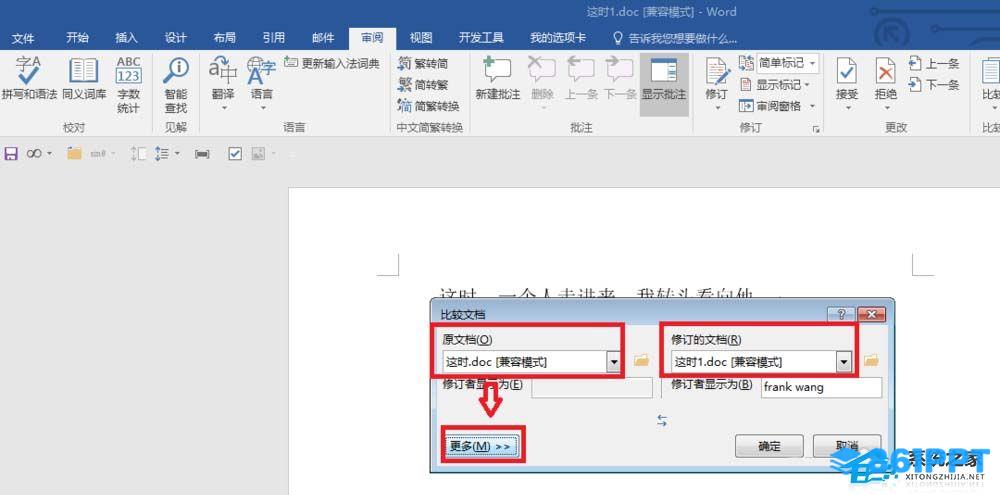This screenshot has height=495, width=1000.
Task: Open 简繁转换 conversion options
Action: pos(428,105)
